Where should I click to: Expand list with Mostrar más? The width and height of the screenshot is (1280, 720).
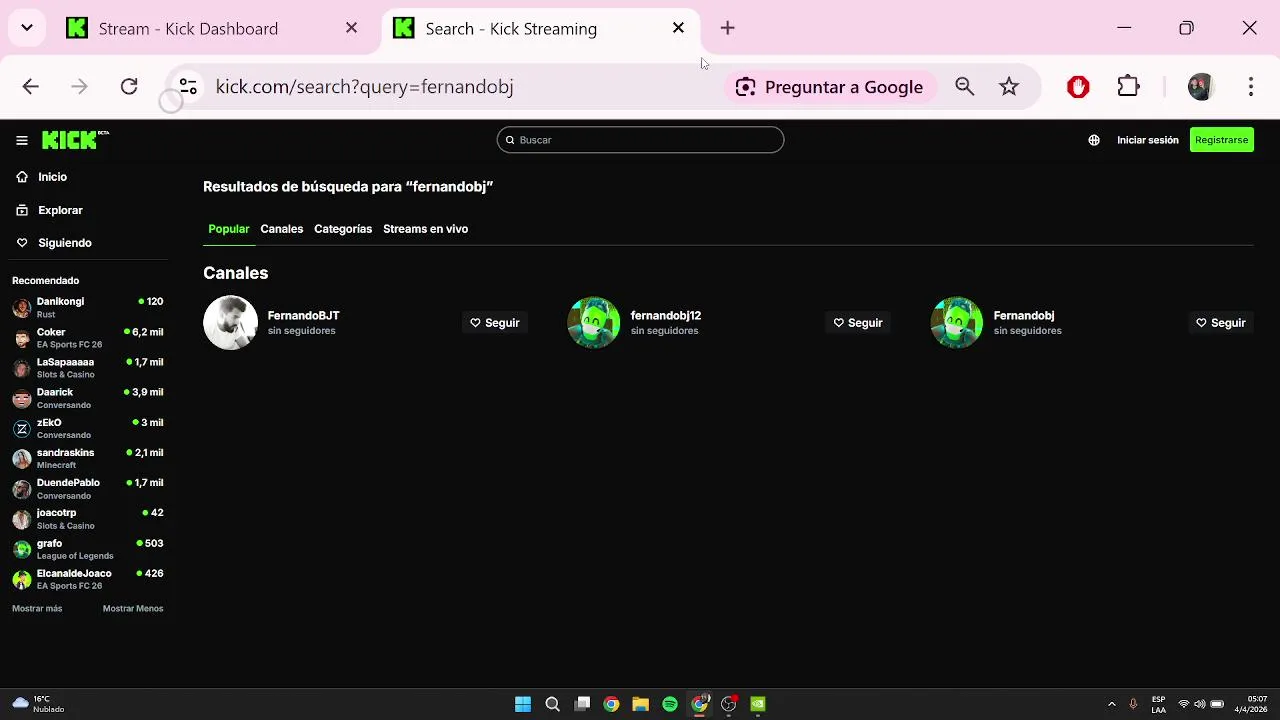pyautogui.click(x=37, y=608)
